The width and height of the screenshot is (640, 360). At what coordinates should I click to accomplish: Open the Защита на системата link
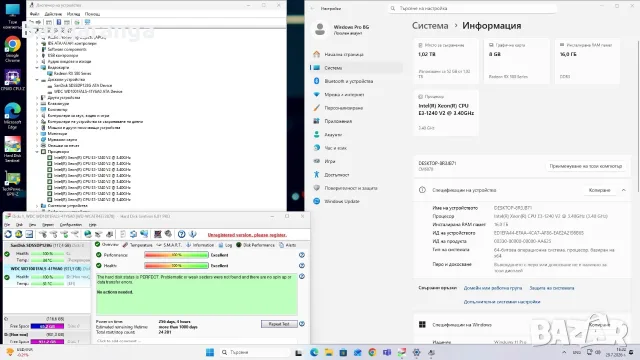[551, 288]
